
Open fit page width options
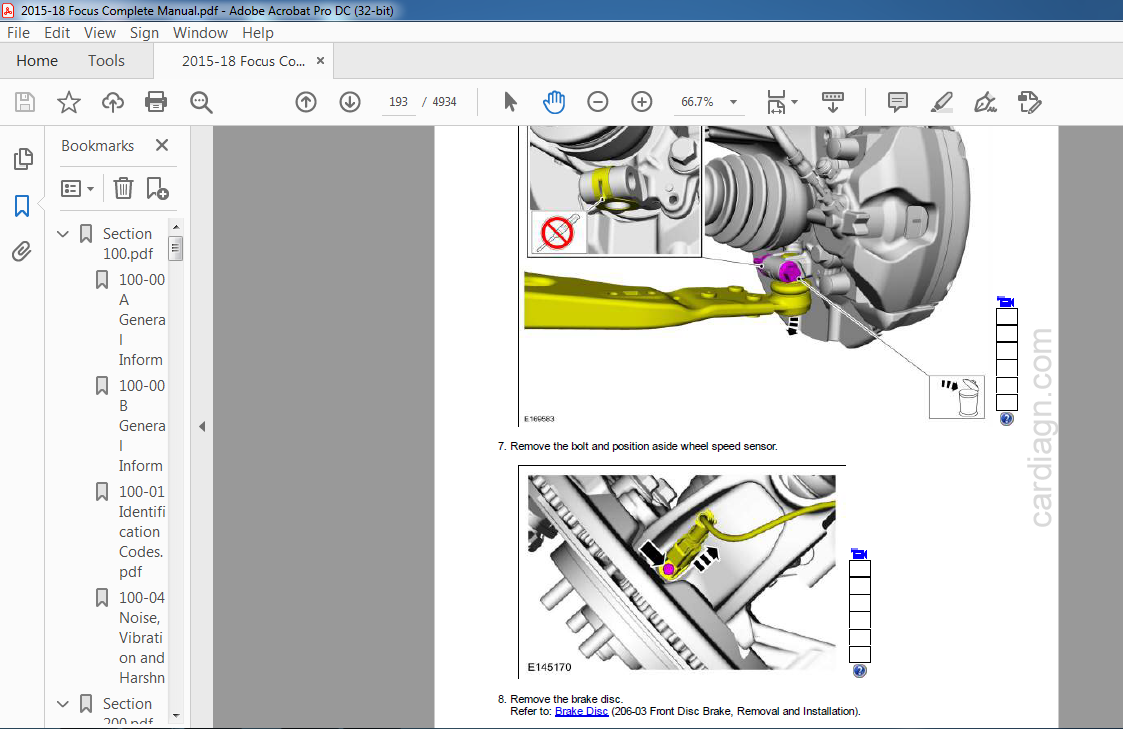(x=781, y=102)
